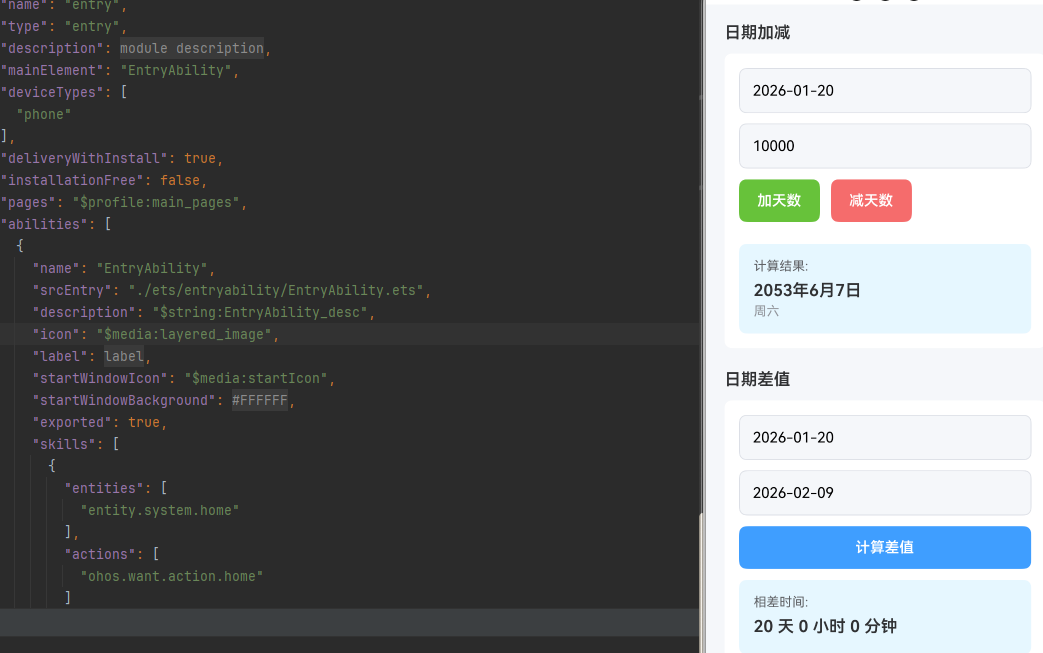Click the blue 计算差值 button

tap(884, 548)
